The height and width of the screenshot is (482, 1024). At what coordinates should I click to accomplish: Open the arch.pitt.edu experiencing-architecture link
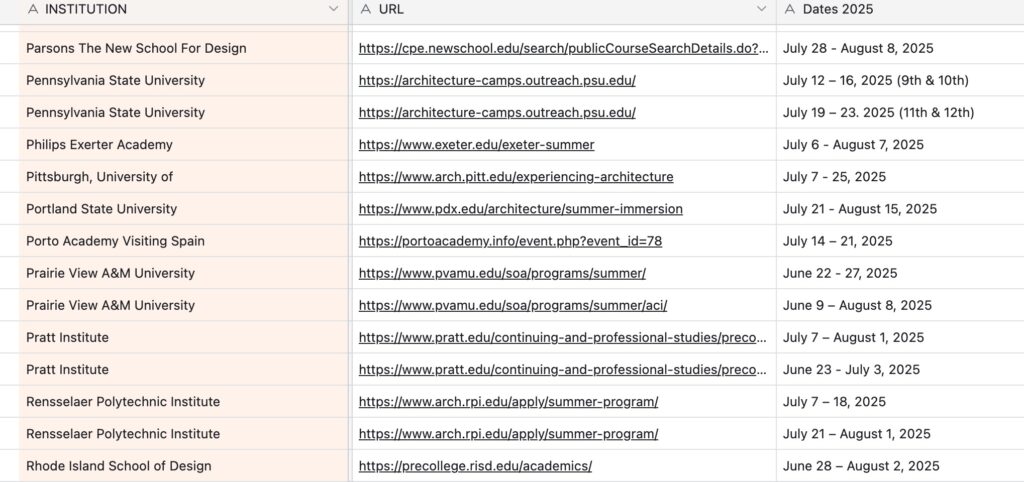pyautogui.click(x=516, y=177)
